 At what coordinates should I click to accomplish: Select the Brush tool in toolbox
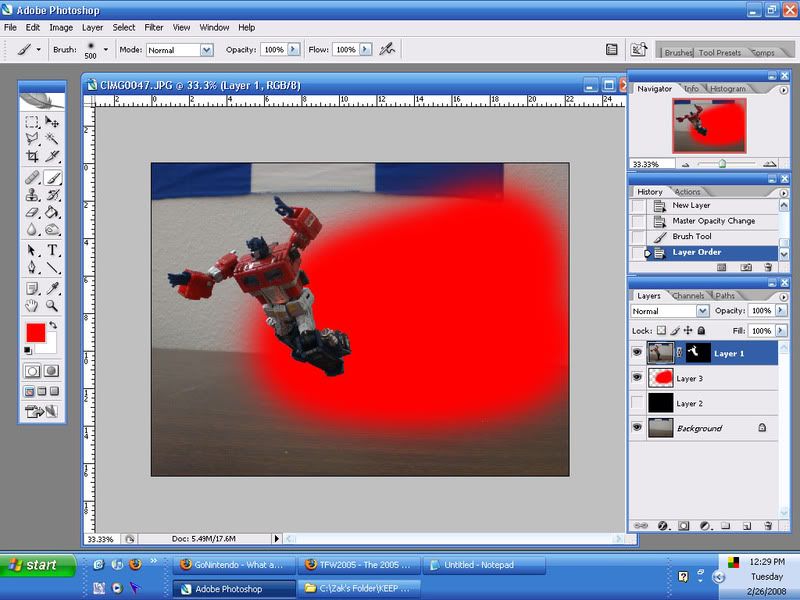pos(52,178)
